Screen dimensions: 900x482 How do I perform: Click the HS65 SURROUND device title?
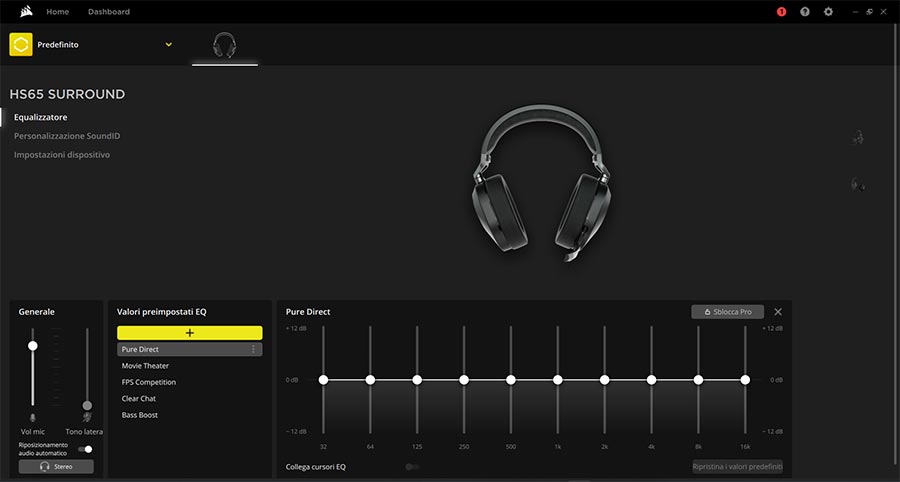click(x=67, y=94)
